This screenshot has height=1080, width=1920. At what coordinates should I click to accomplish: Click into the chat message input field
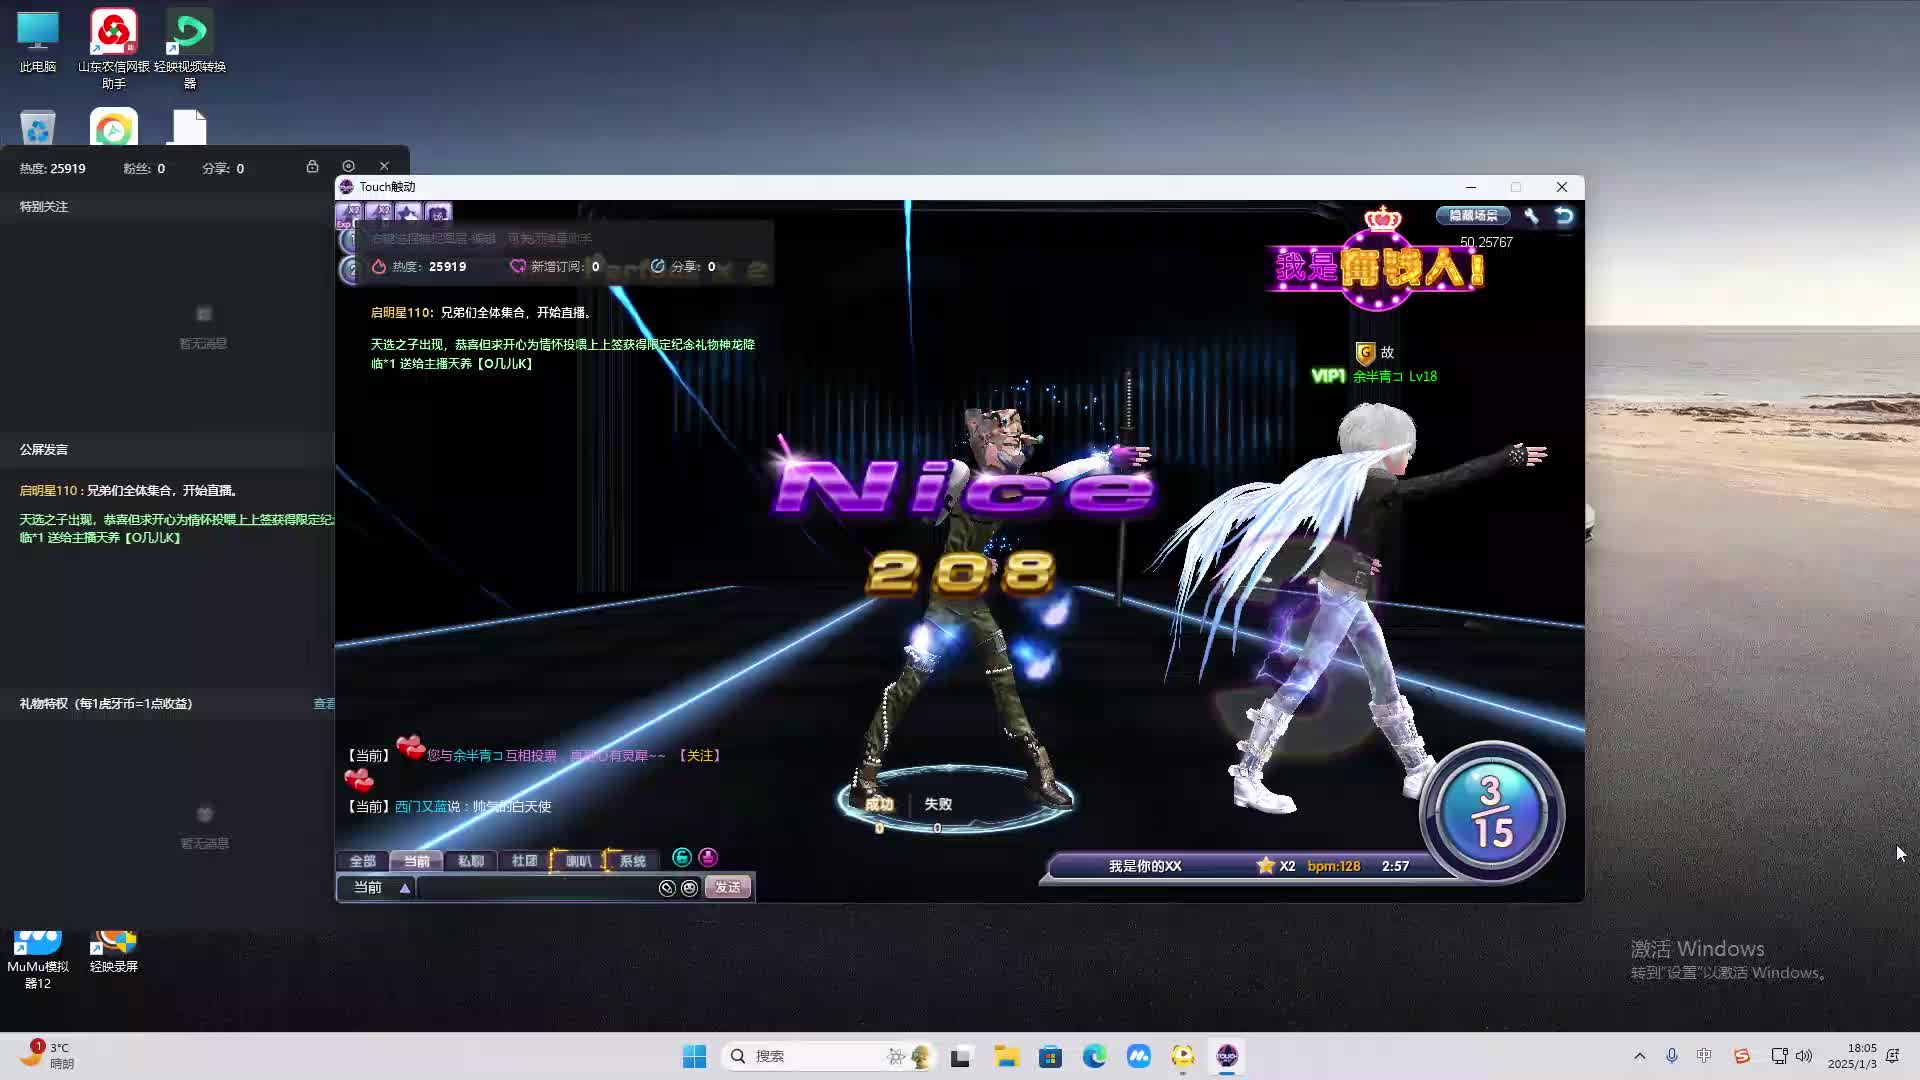pos(535,888)
